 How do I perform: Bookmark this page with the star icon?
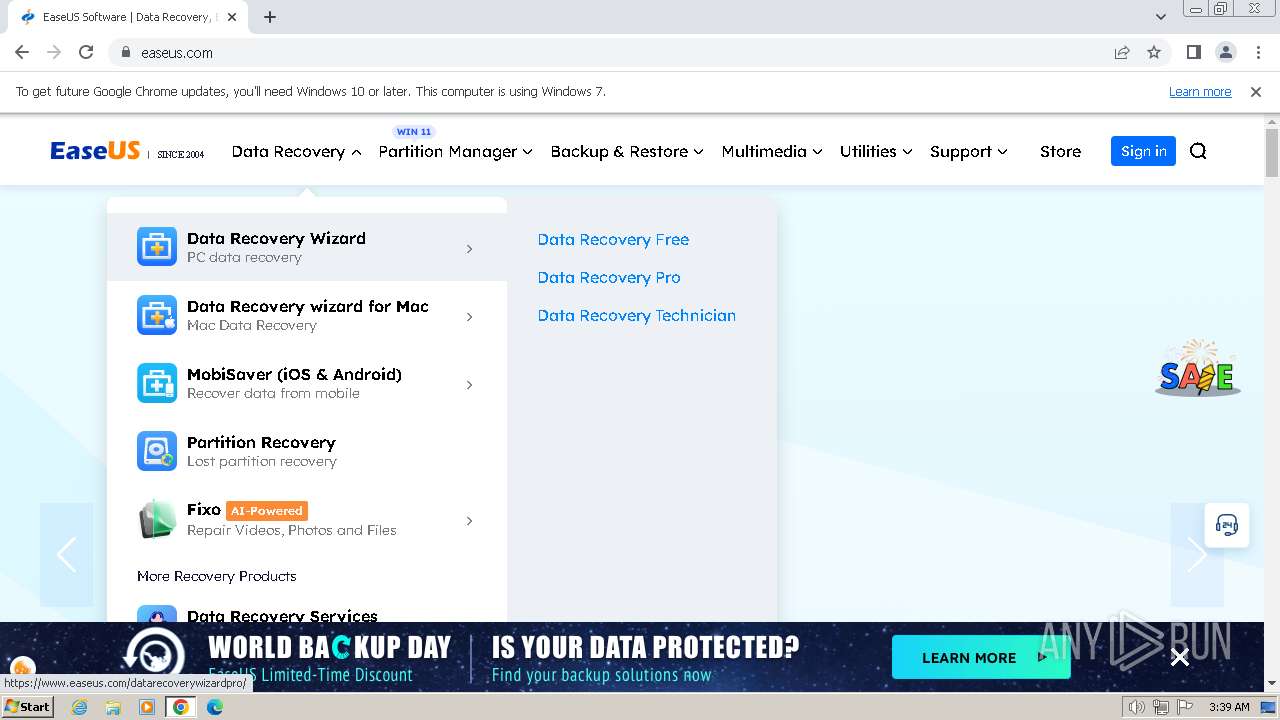pos(1154,53)
